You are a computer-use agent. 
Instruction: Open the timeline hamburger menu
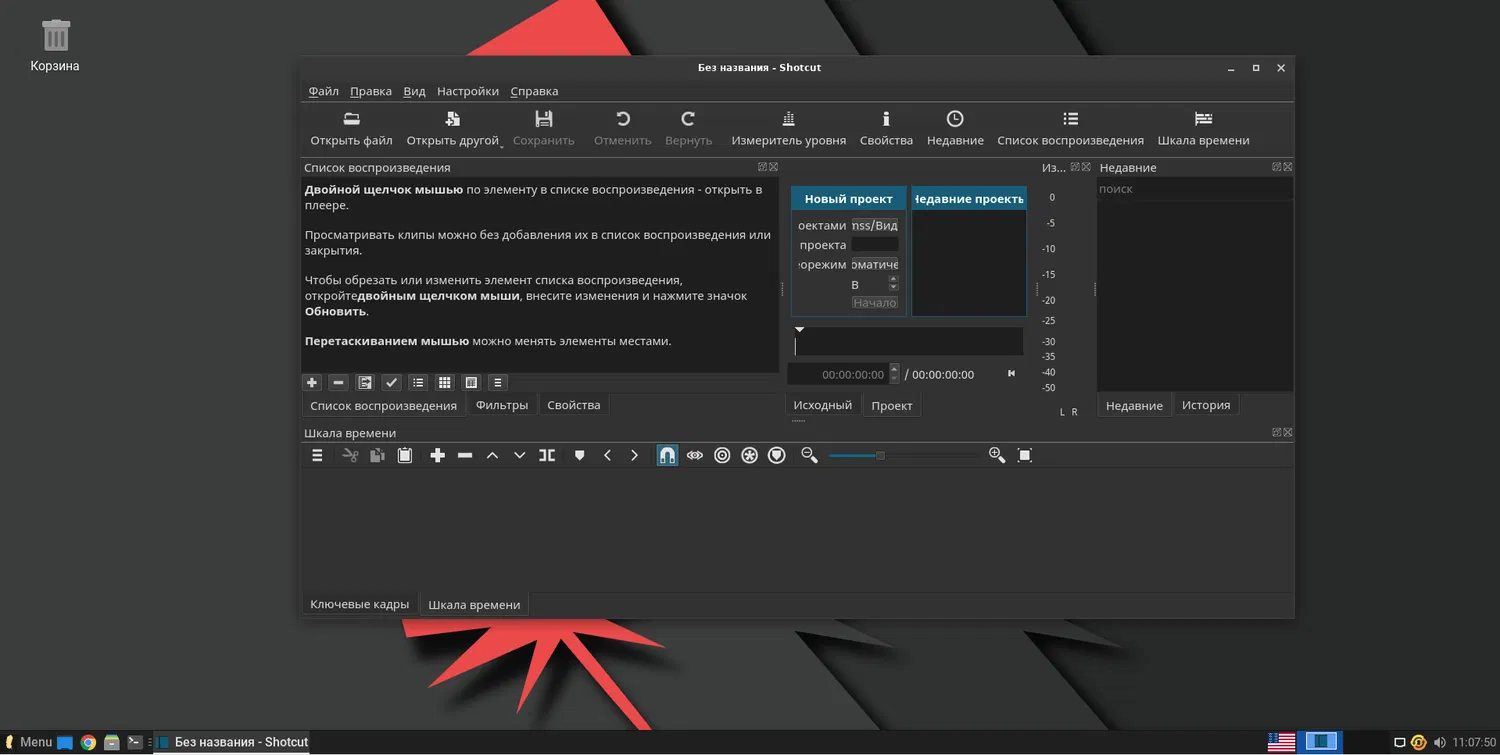tap(317, 455)
